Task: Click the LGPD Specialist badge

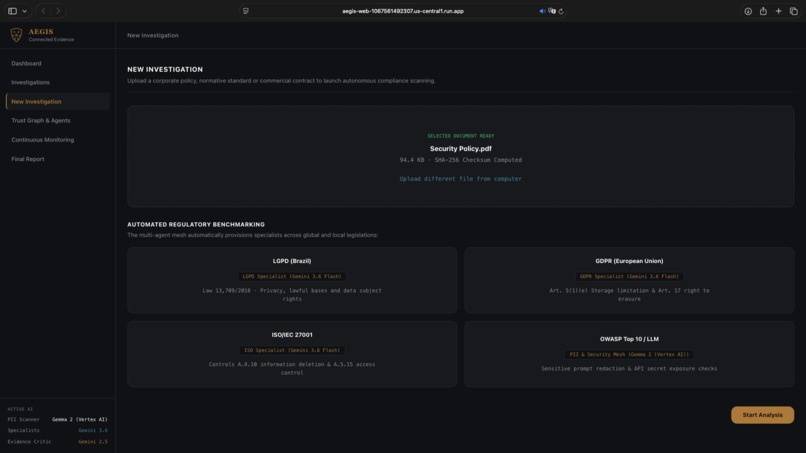Action: tap(292, 276)
